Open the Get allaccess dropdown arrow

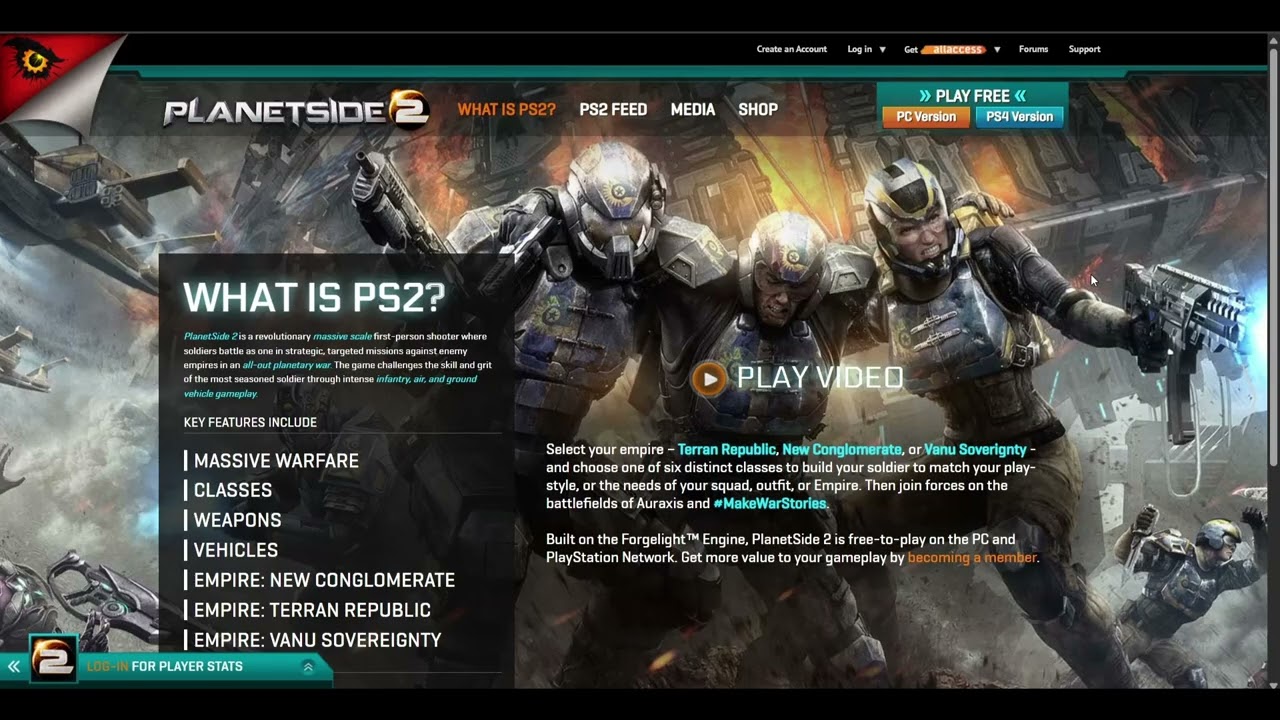point(997,49)
